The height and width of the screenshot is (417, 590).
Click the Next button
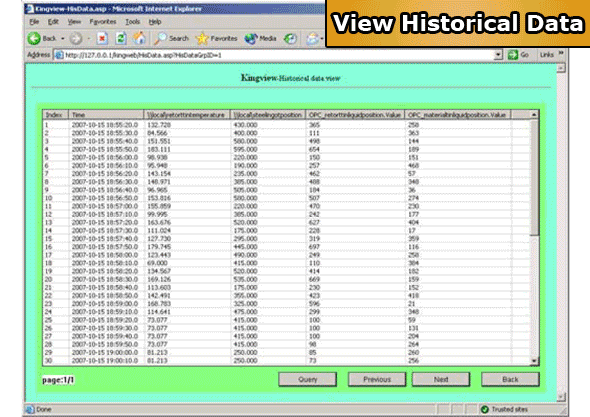(x=441, y=379)
